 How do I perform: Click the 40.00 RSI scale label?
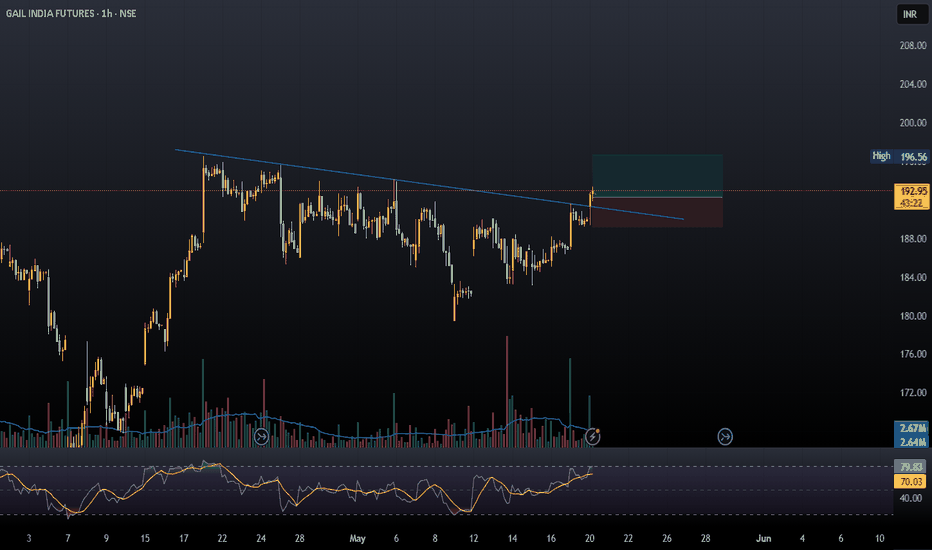pyautogui.click(x=911, y=498)
